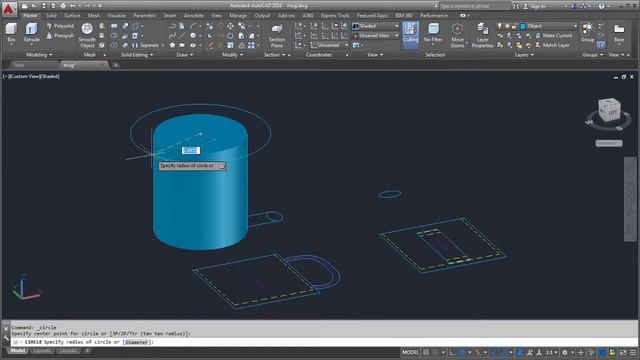Toggle the layer freeze sun icon
This screenshot has height=360, width=640.
point(507,26)
